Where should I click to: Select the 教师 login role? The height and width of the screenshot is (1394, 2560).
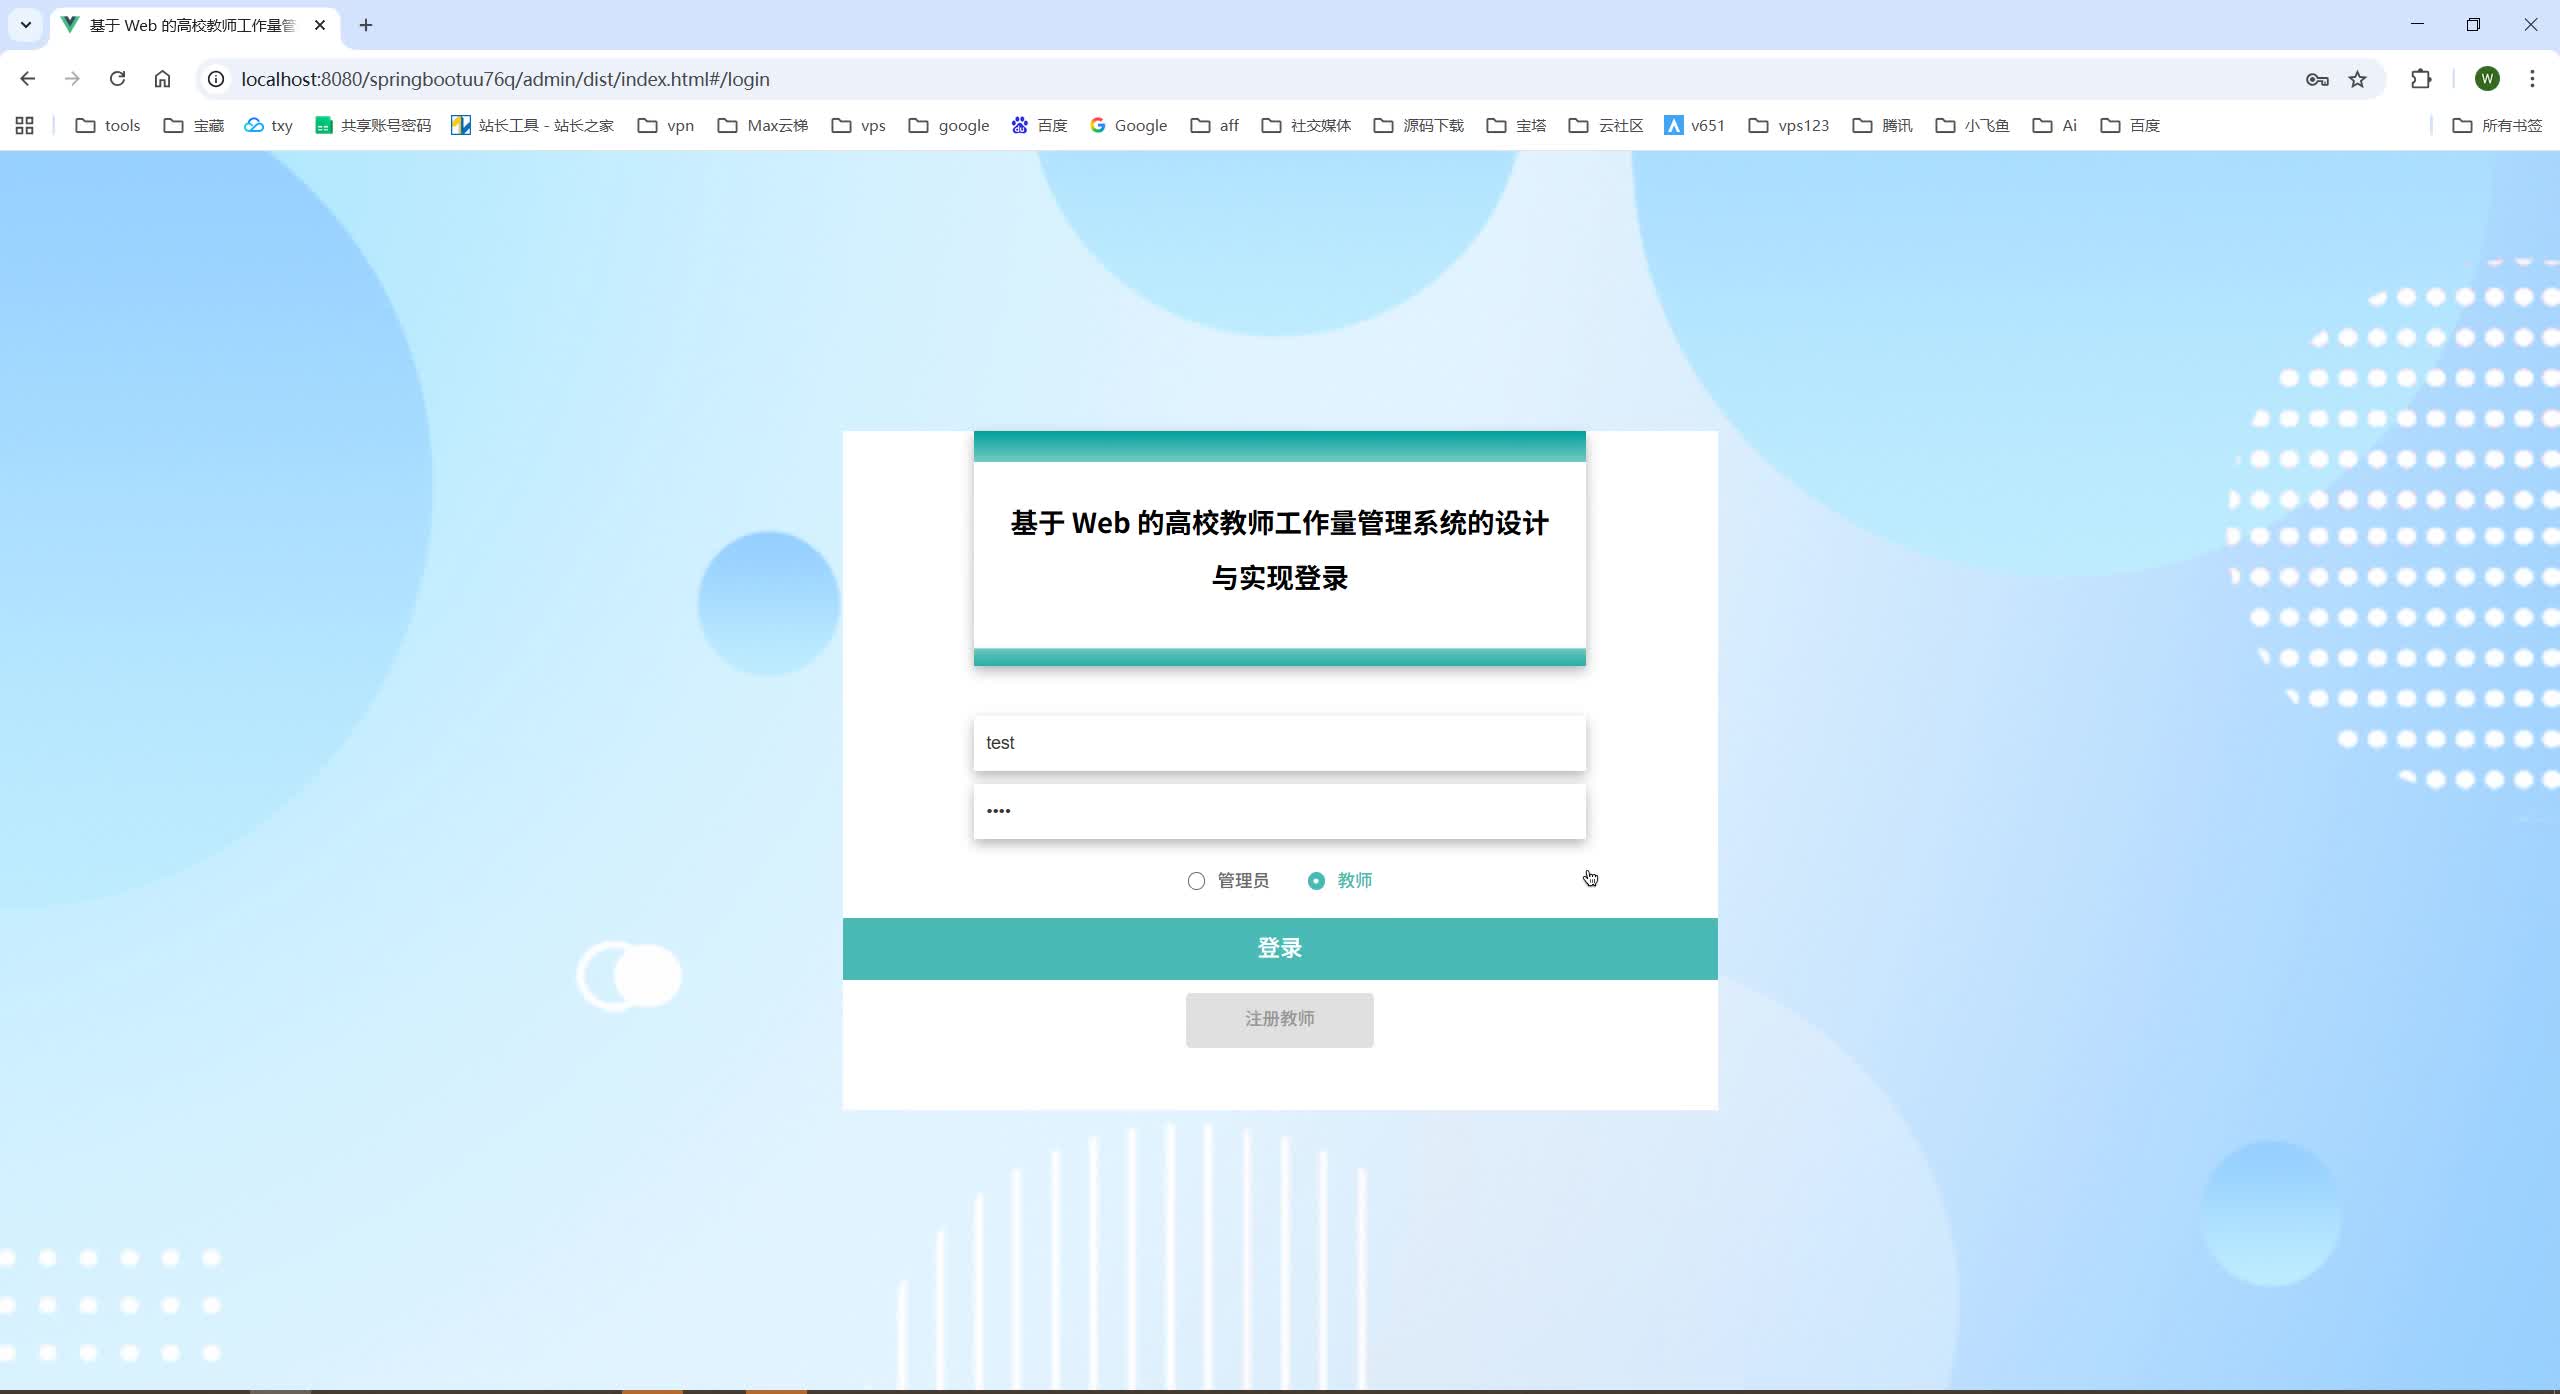point(1315,881)
